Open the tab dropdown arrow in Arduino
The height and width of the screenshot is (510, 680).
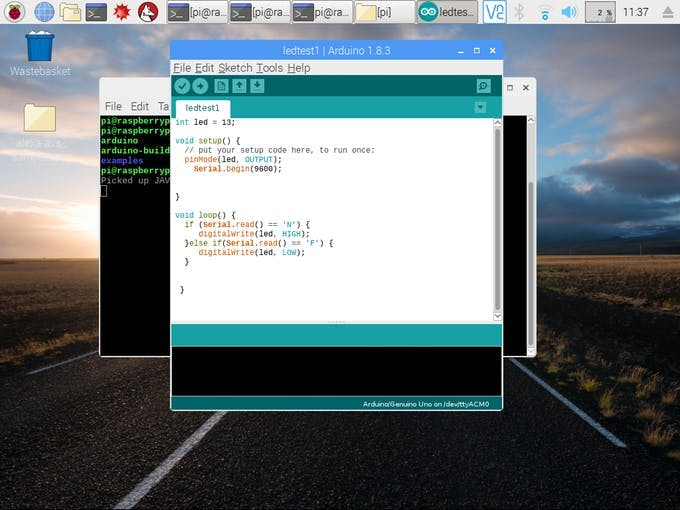tap(480, 107)
